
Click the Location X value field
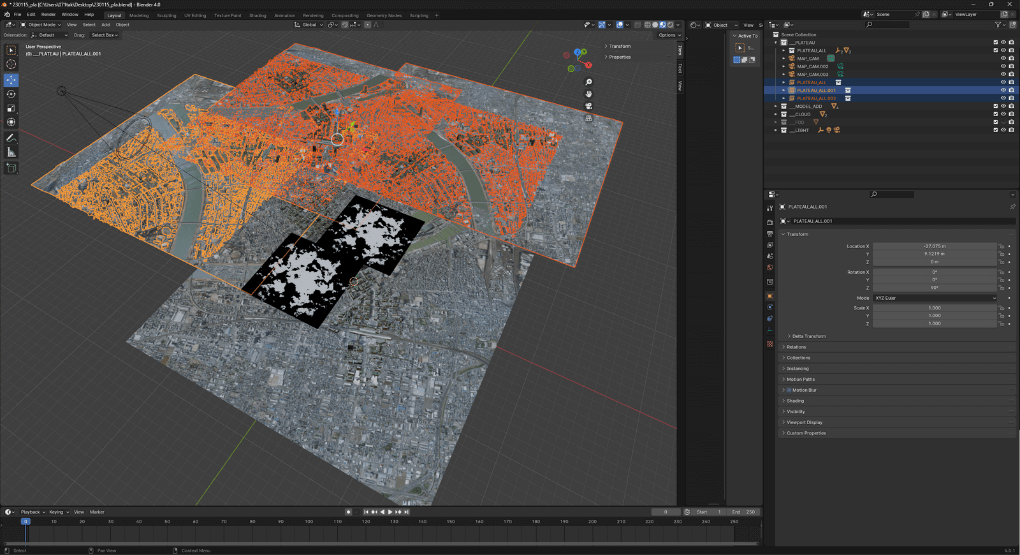pos(934,247)
